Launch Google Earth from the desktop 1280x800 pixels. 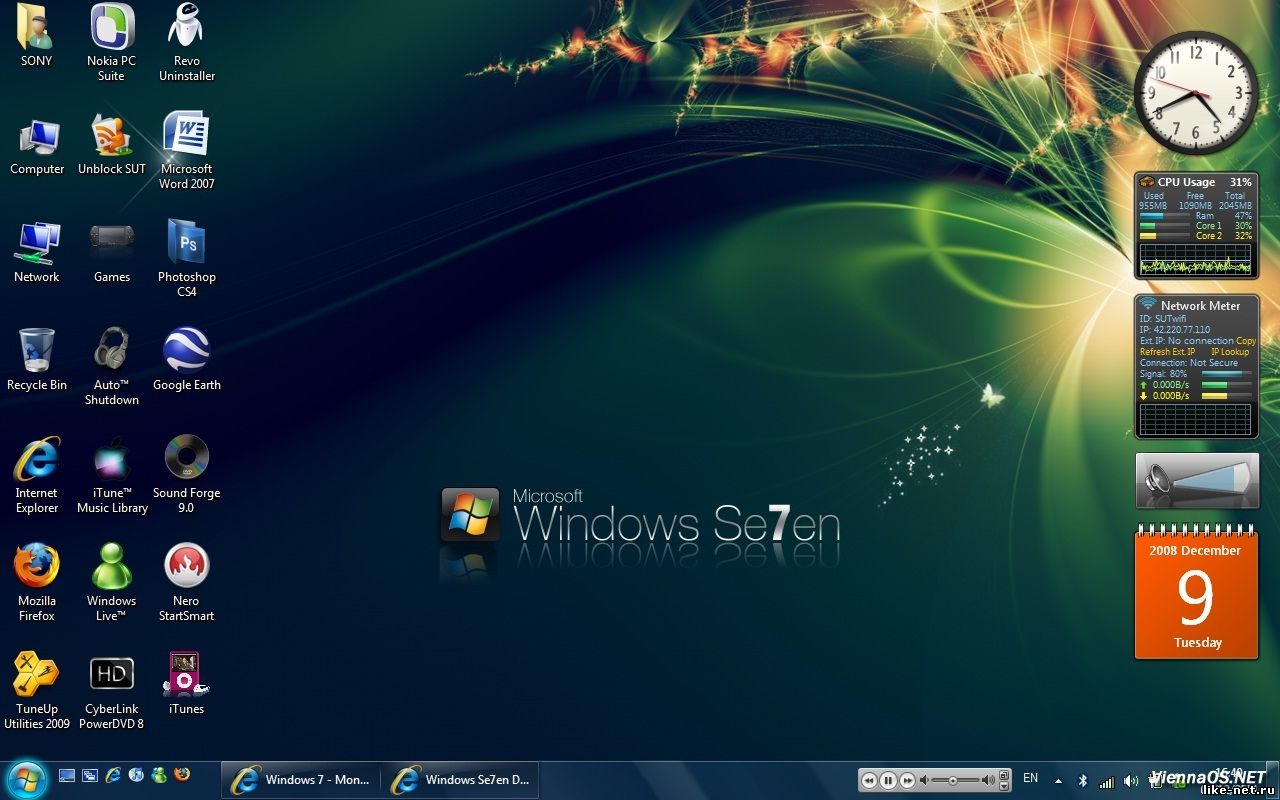coord(186,351)
